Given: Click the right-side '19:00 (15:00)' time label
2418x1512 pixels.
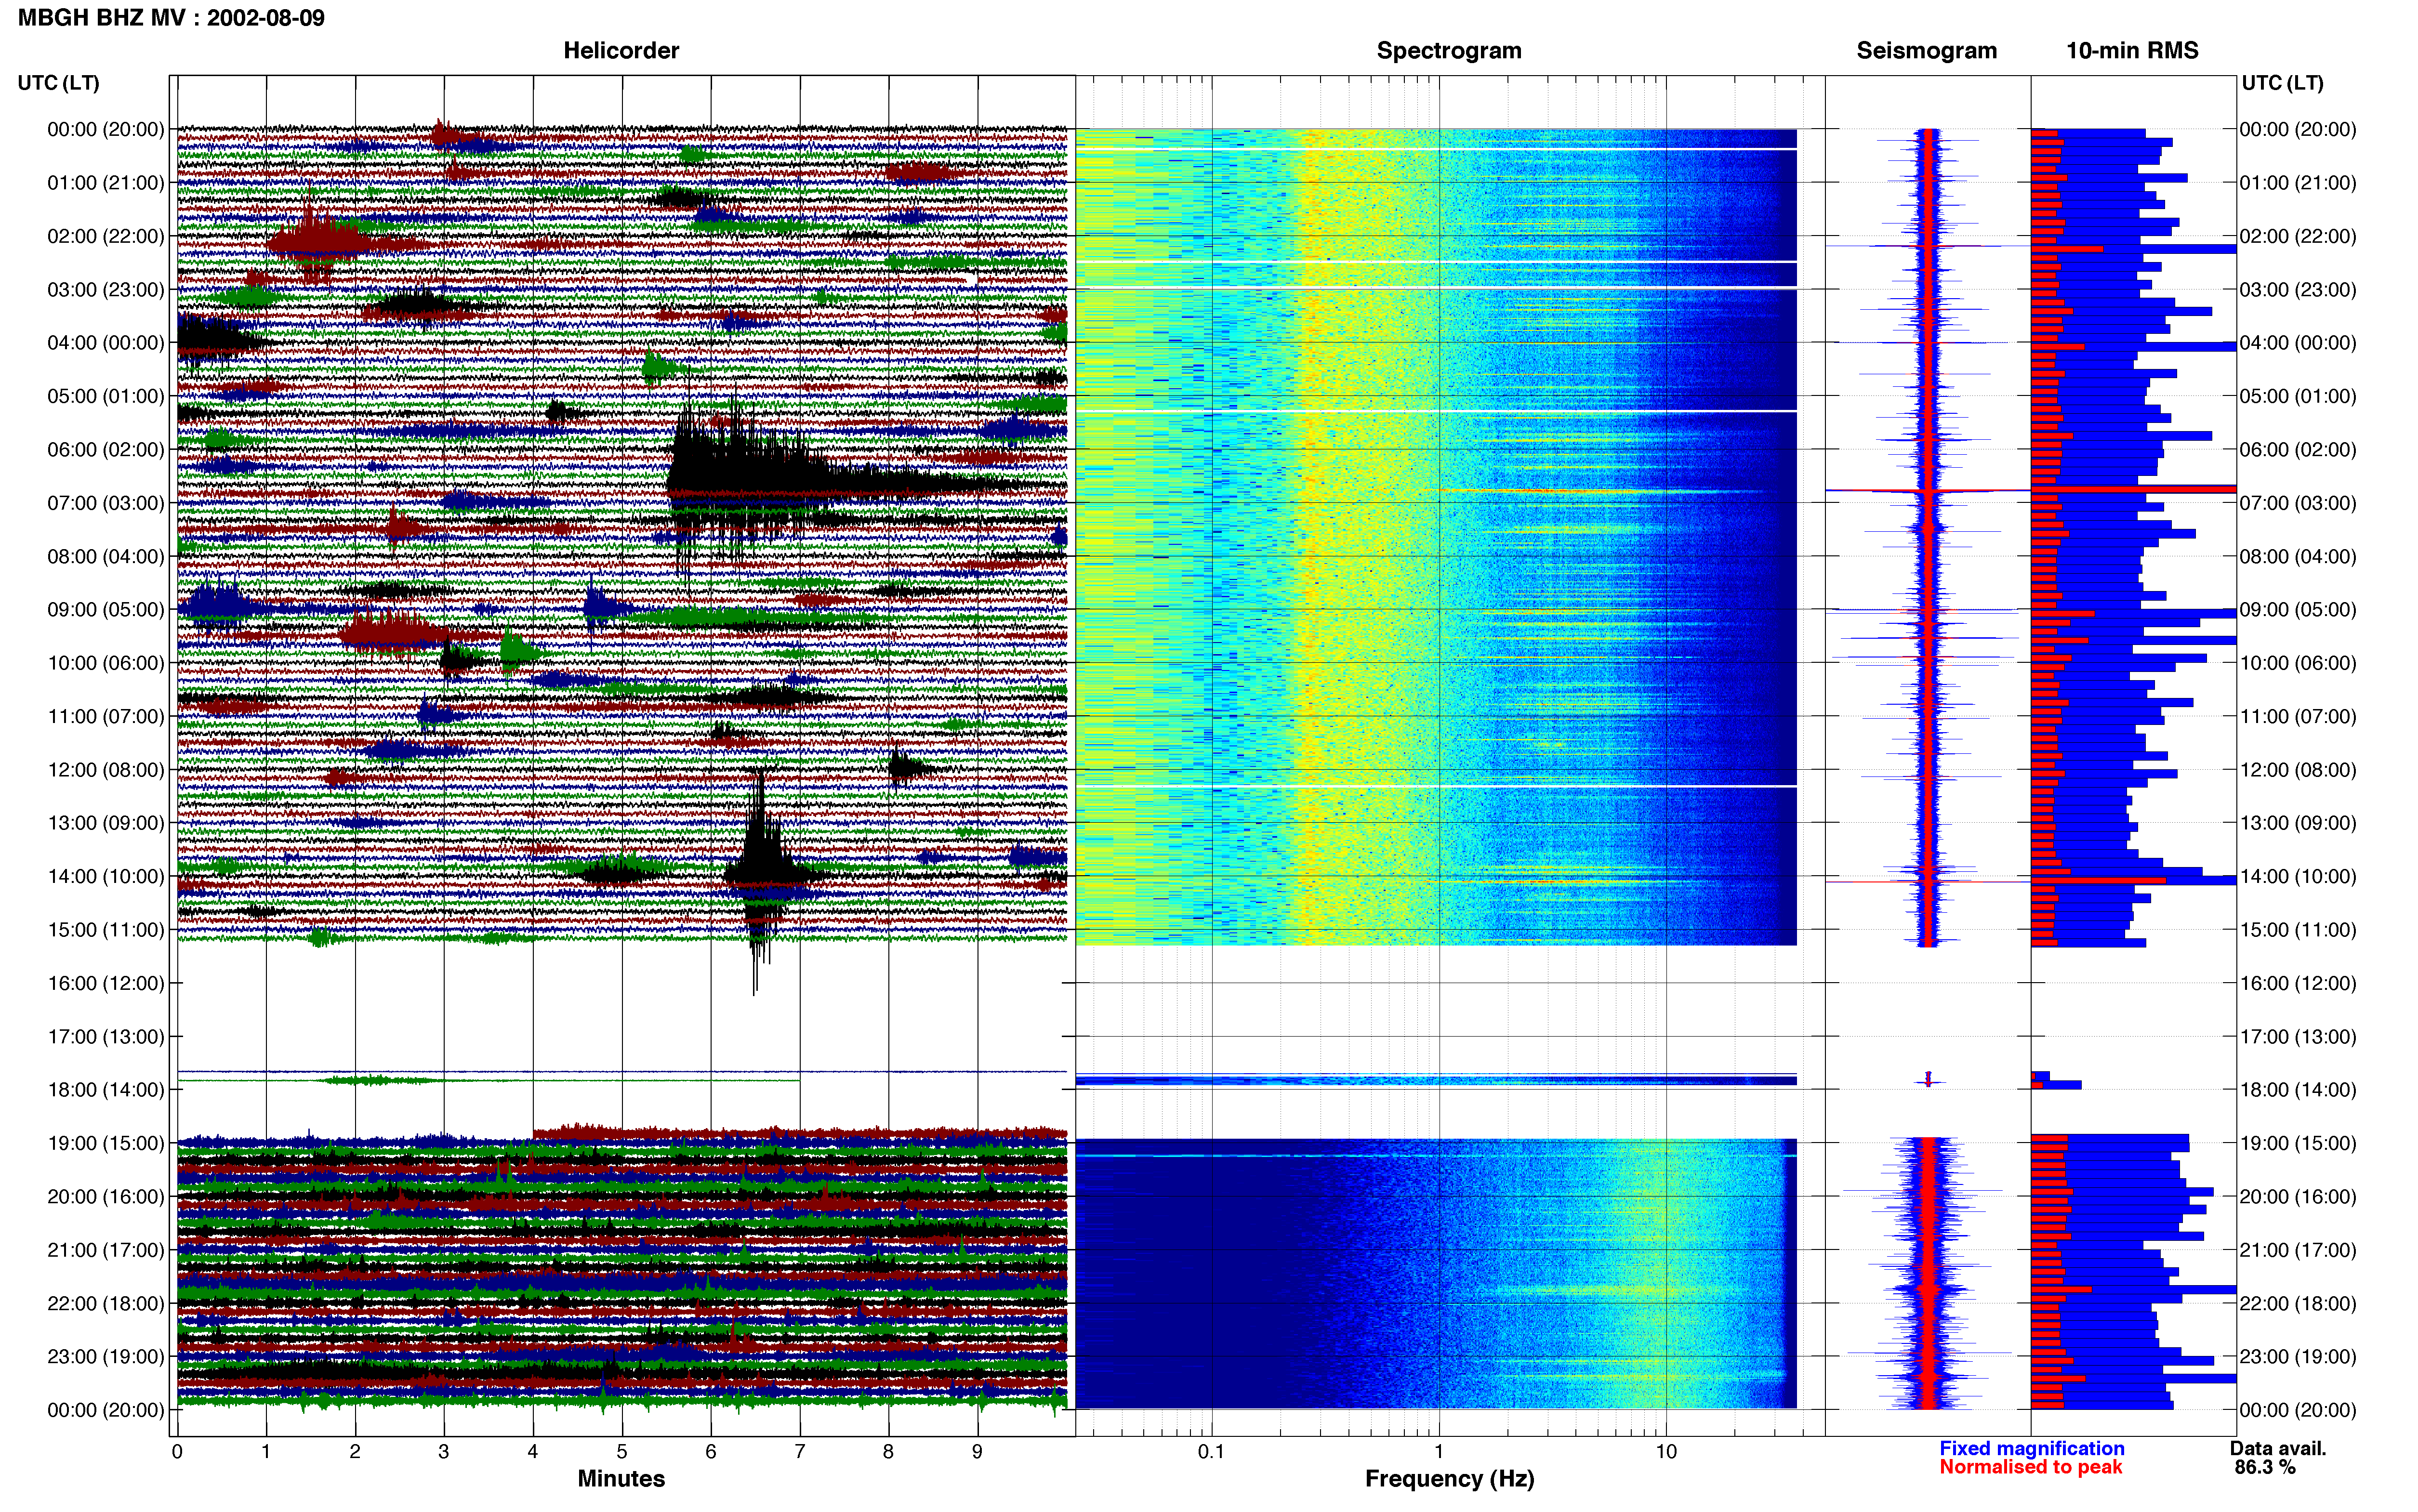Looking at the screenshot, I should point(2298,1143).
